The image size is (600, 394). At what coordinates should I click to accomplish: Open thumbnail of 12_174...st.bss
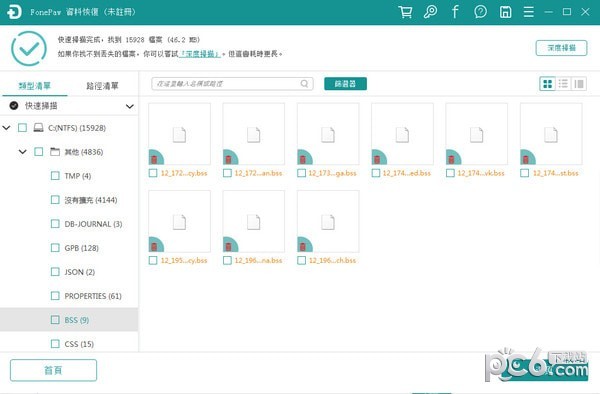coord(551,134)
